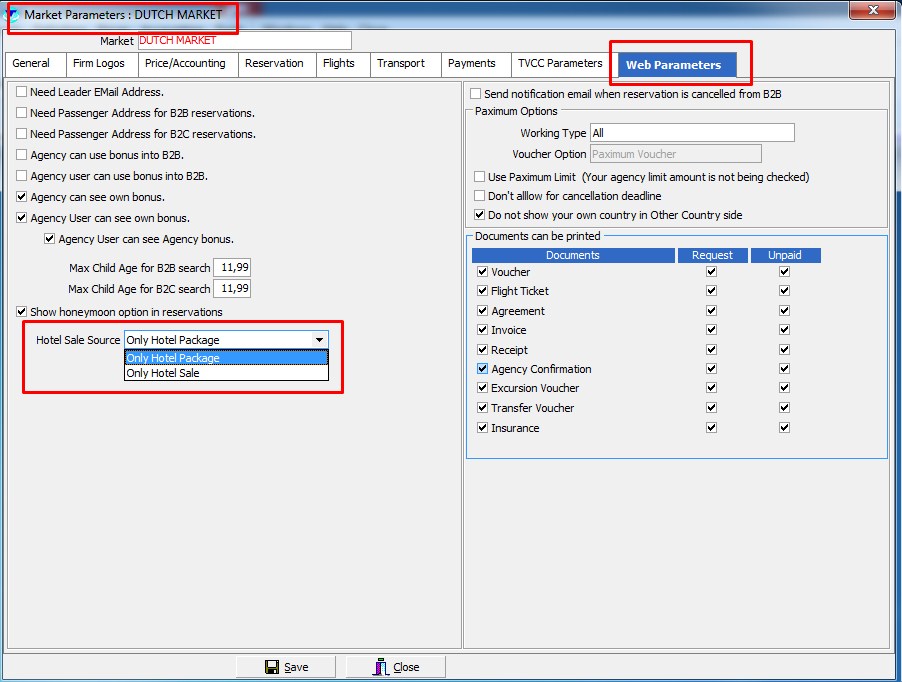
Task: Click the Save button with floppy disk icon
Action: [x=286, y=667]
